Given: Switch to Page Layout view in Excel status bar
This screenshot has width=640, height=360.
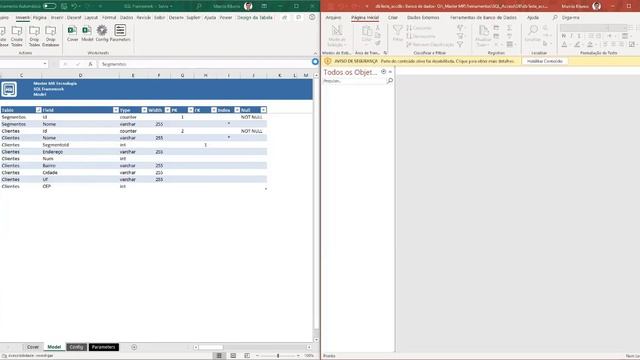Looking at the screenshot, I should pyautogui.click(x=233, y=356).
